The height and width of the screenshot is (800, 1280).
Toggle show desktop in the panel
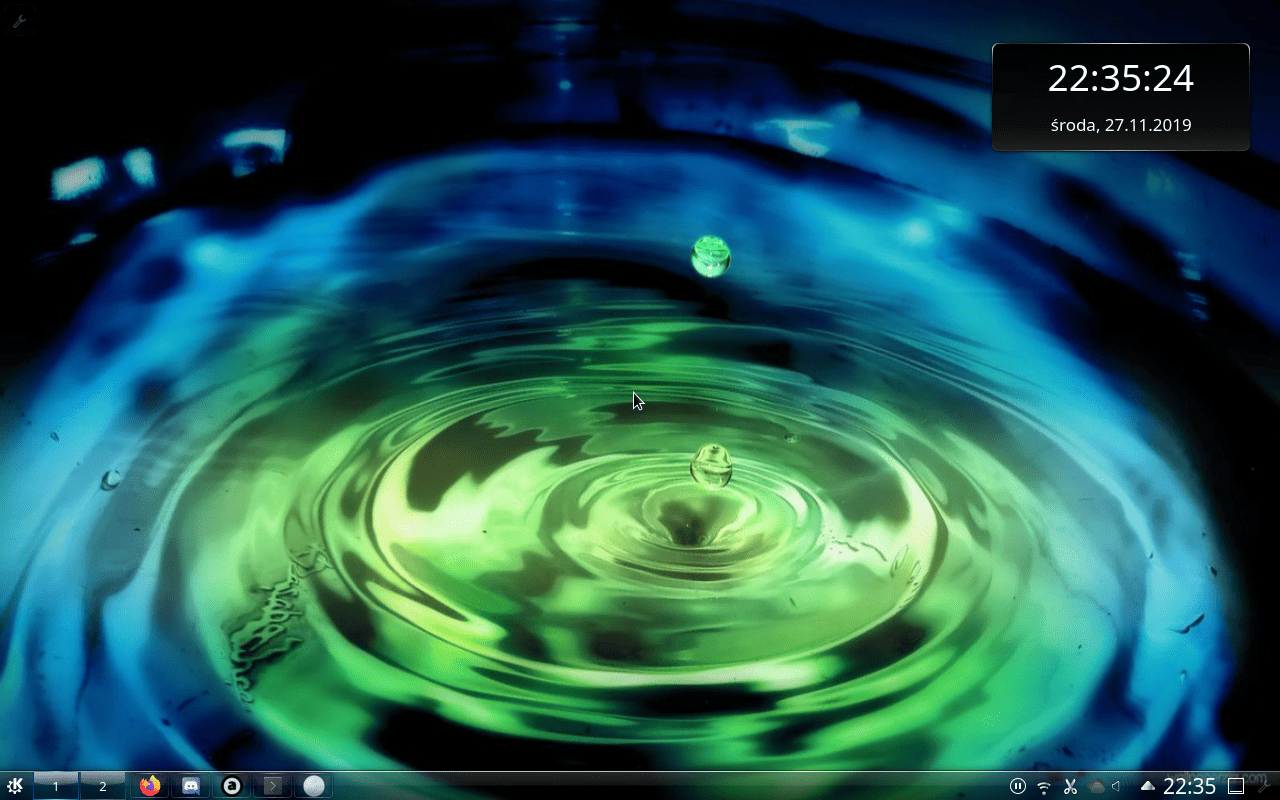tap(1236, 786)
